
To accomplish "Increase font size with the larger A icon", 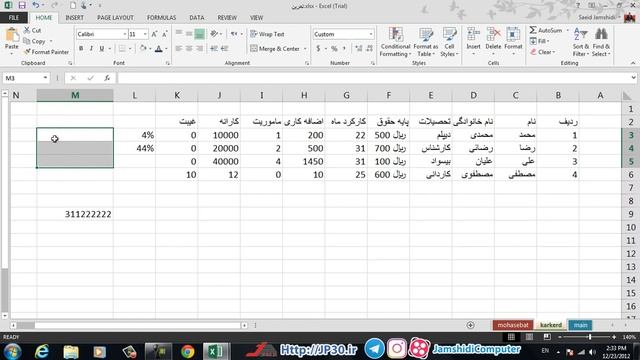I will click(x=154, y=34).
